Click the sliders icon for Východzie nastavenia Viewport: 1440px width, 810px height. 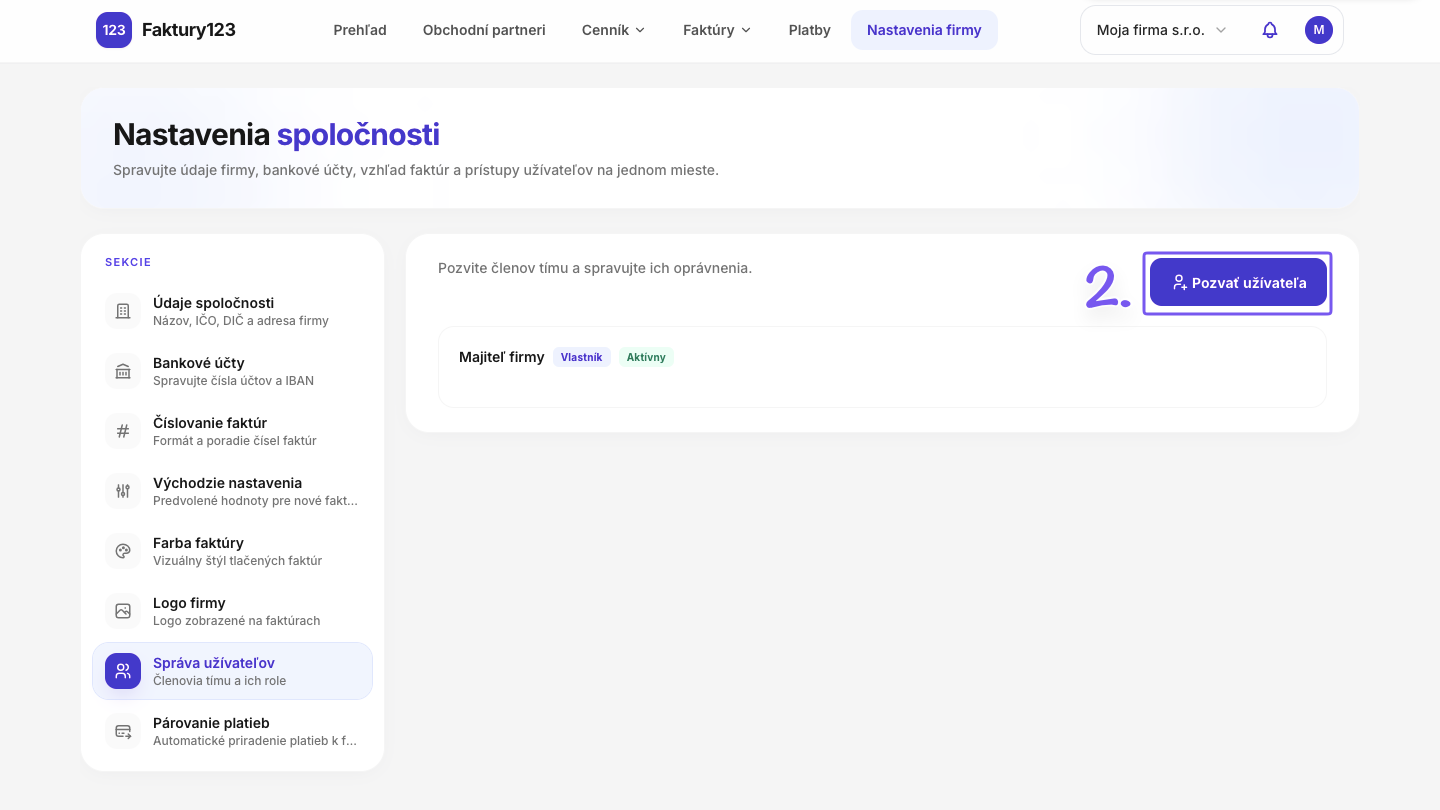click(123, 491)
